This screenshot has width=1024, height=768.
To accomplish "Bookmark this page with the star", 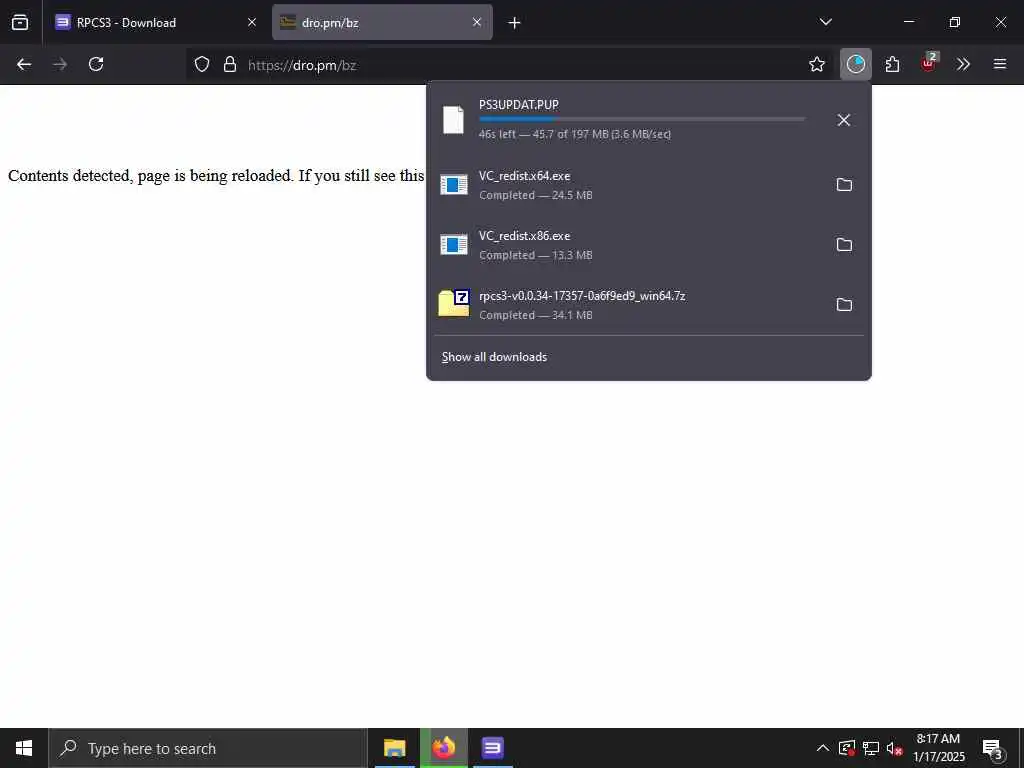I will pos(816,64).
